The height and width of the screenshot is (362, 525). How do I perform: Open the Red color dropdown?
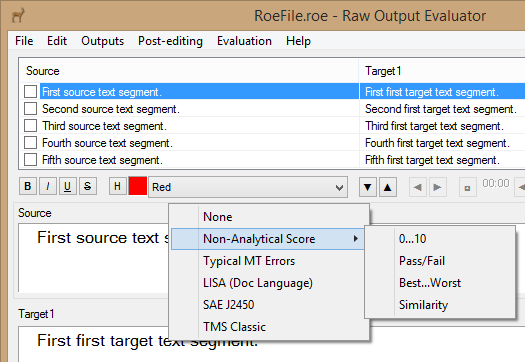click(248, 187)
